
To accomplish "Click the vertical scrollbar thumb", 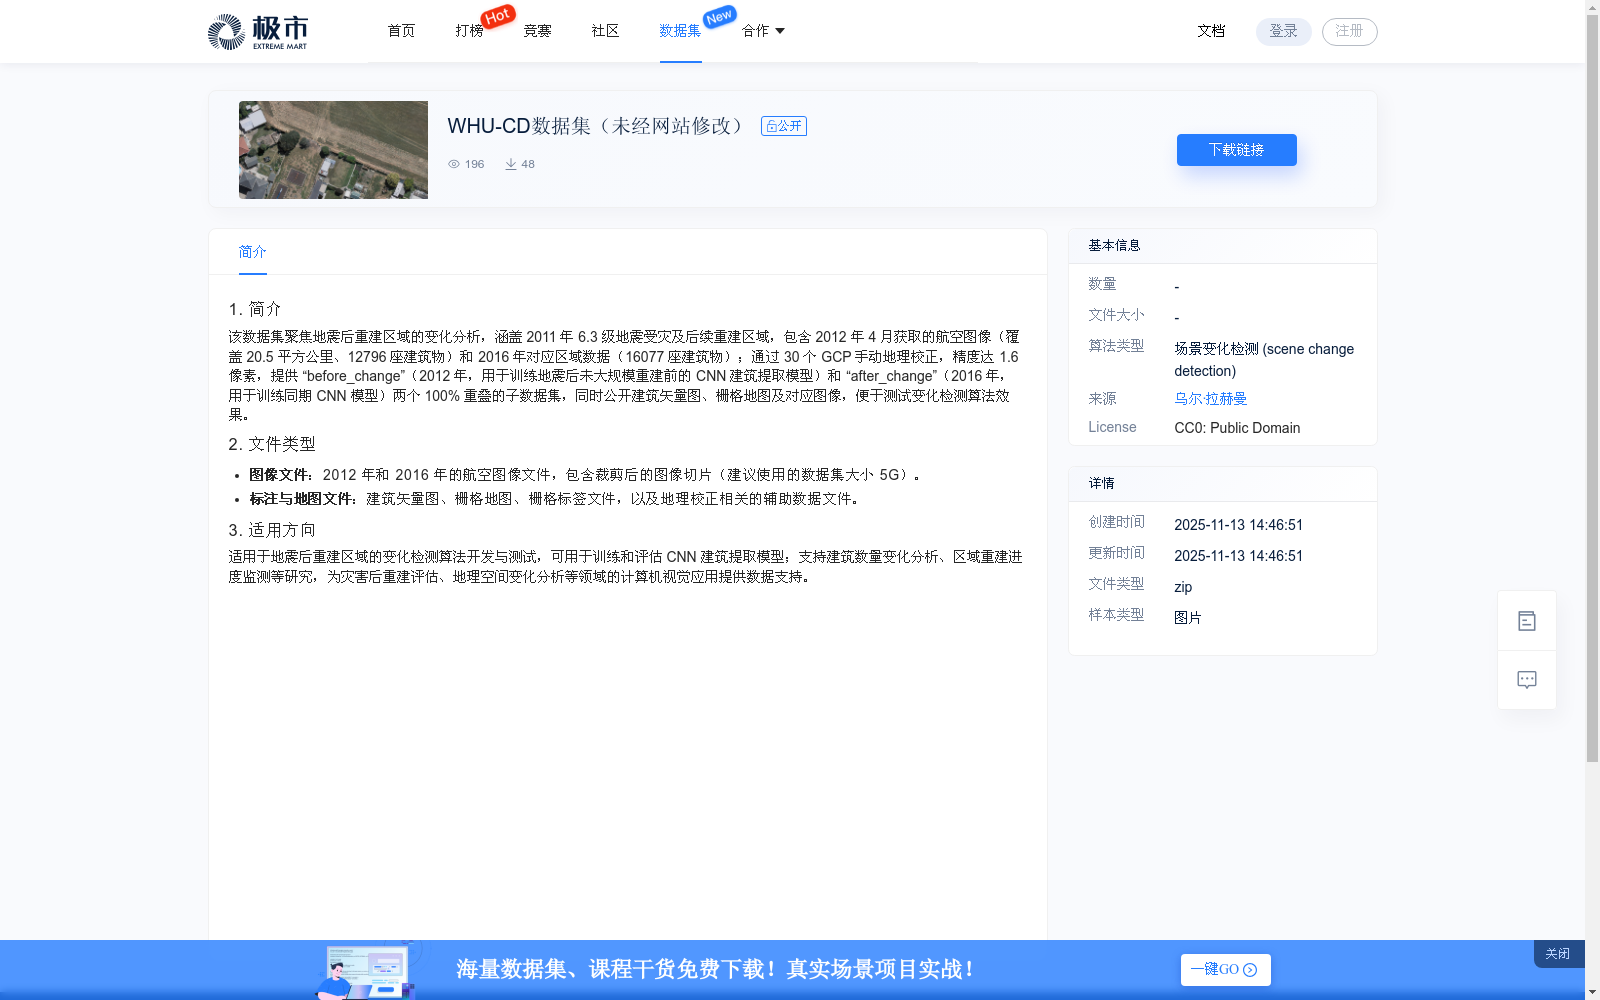I will pos(1592,389).
